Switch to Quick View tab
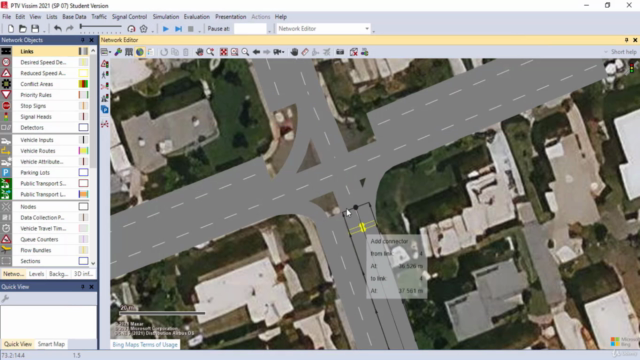640x360 pixels. (18, 344)
